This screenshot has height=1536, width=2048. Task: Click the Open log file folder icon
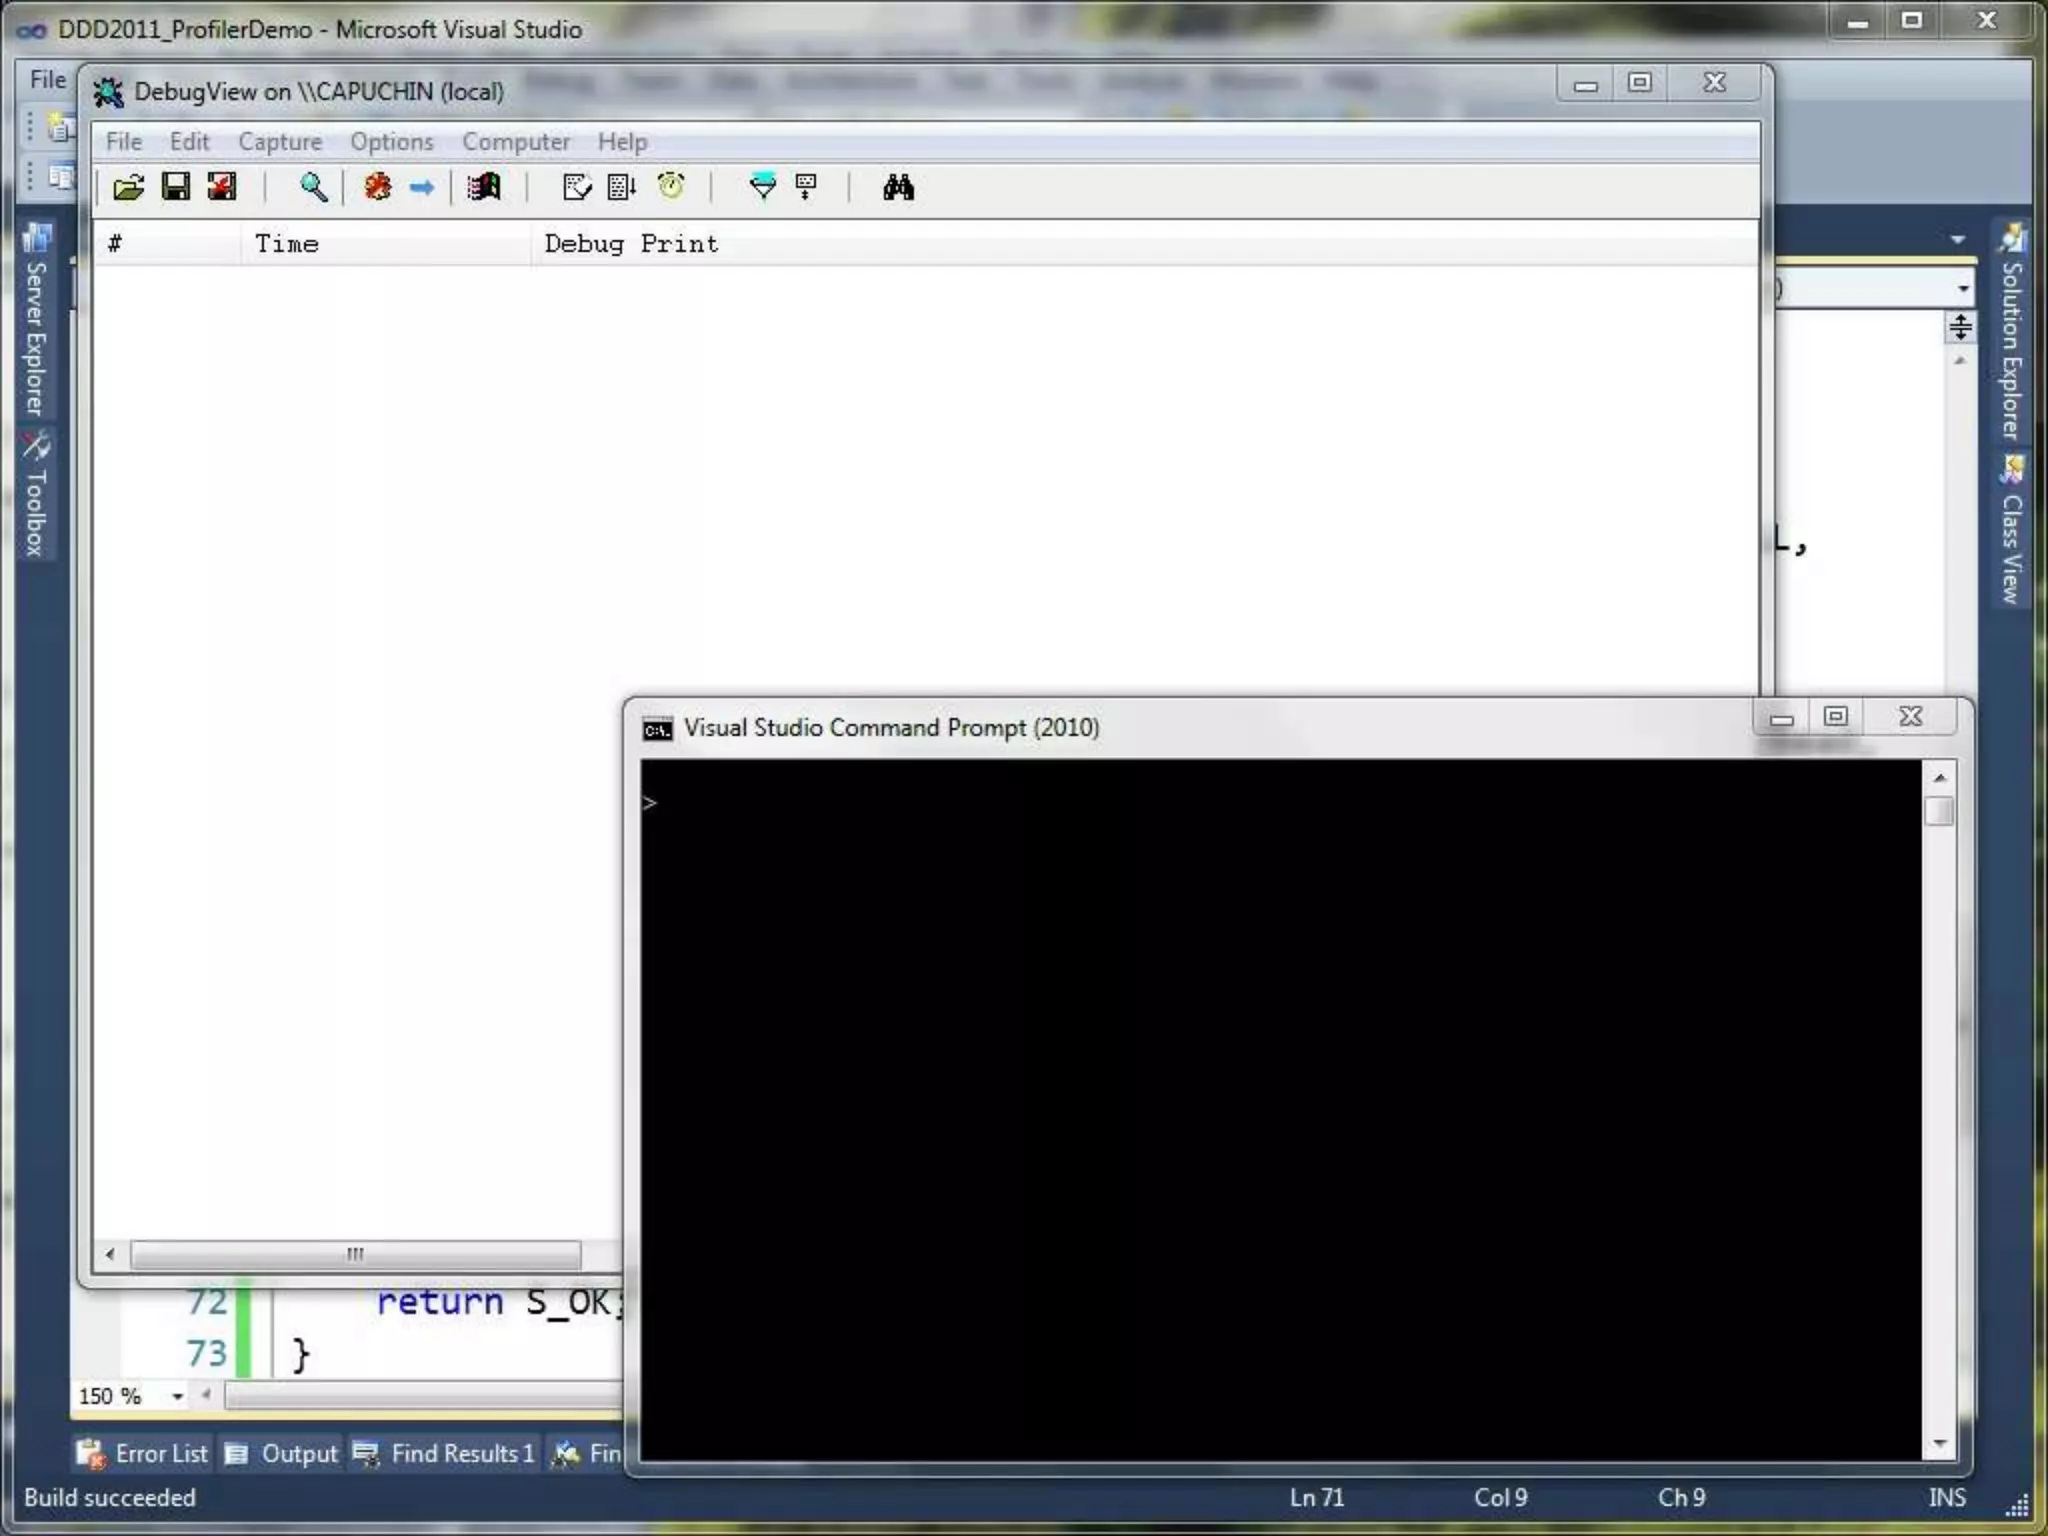128,187
